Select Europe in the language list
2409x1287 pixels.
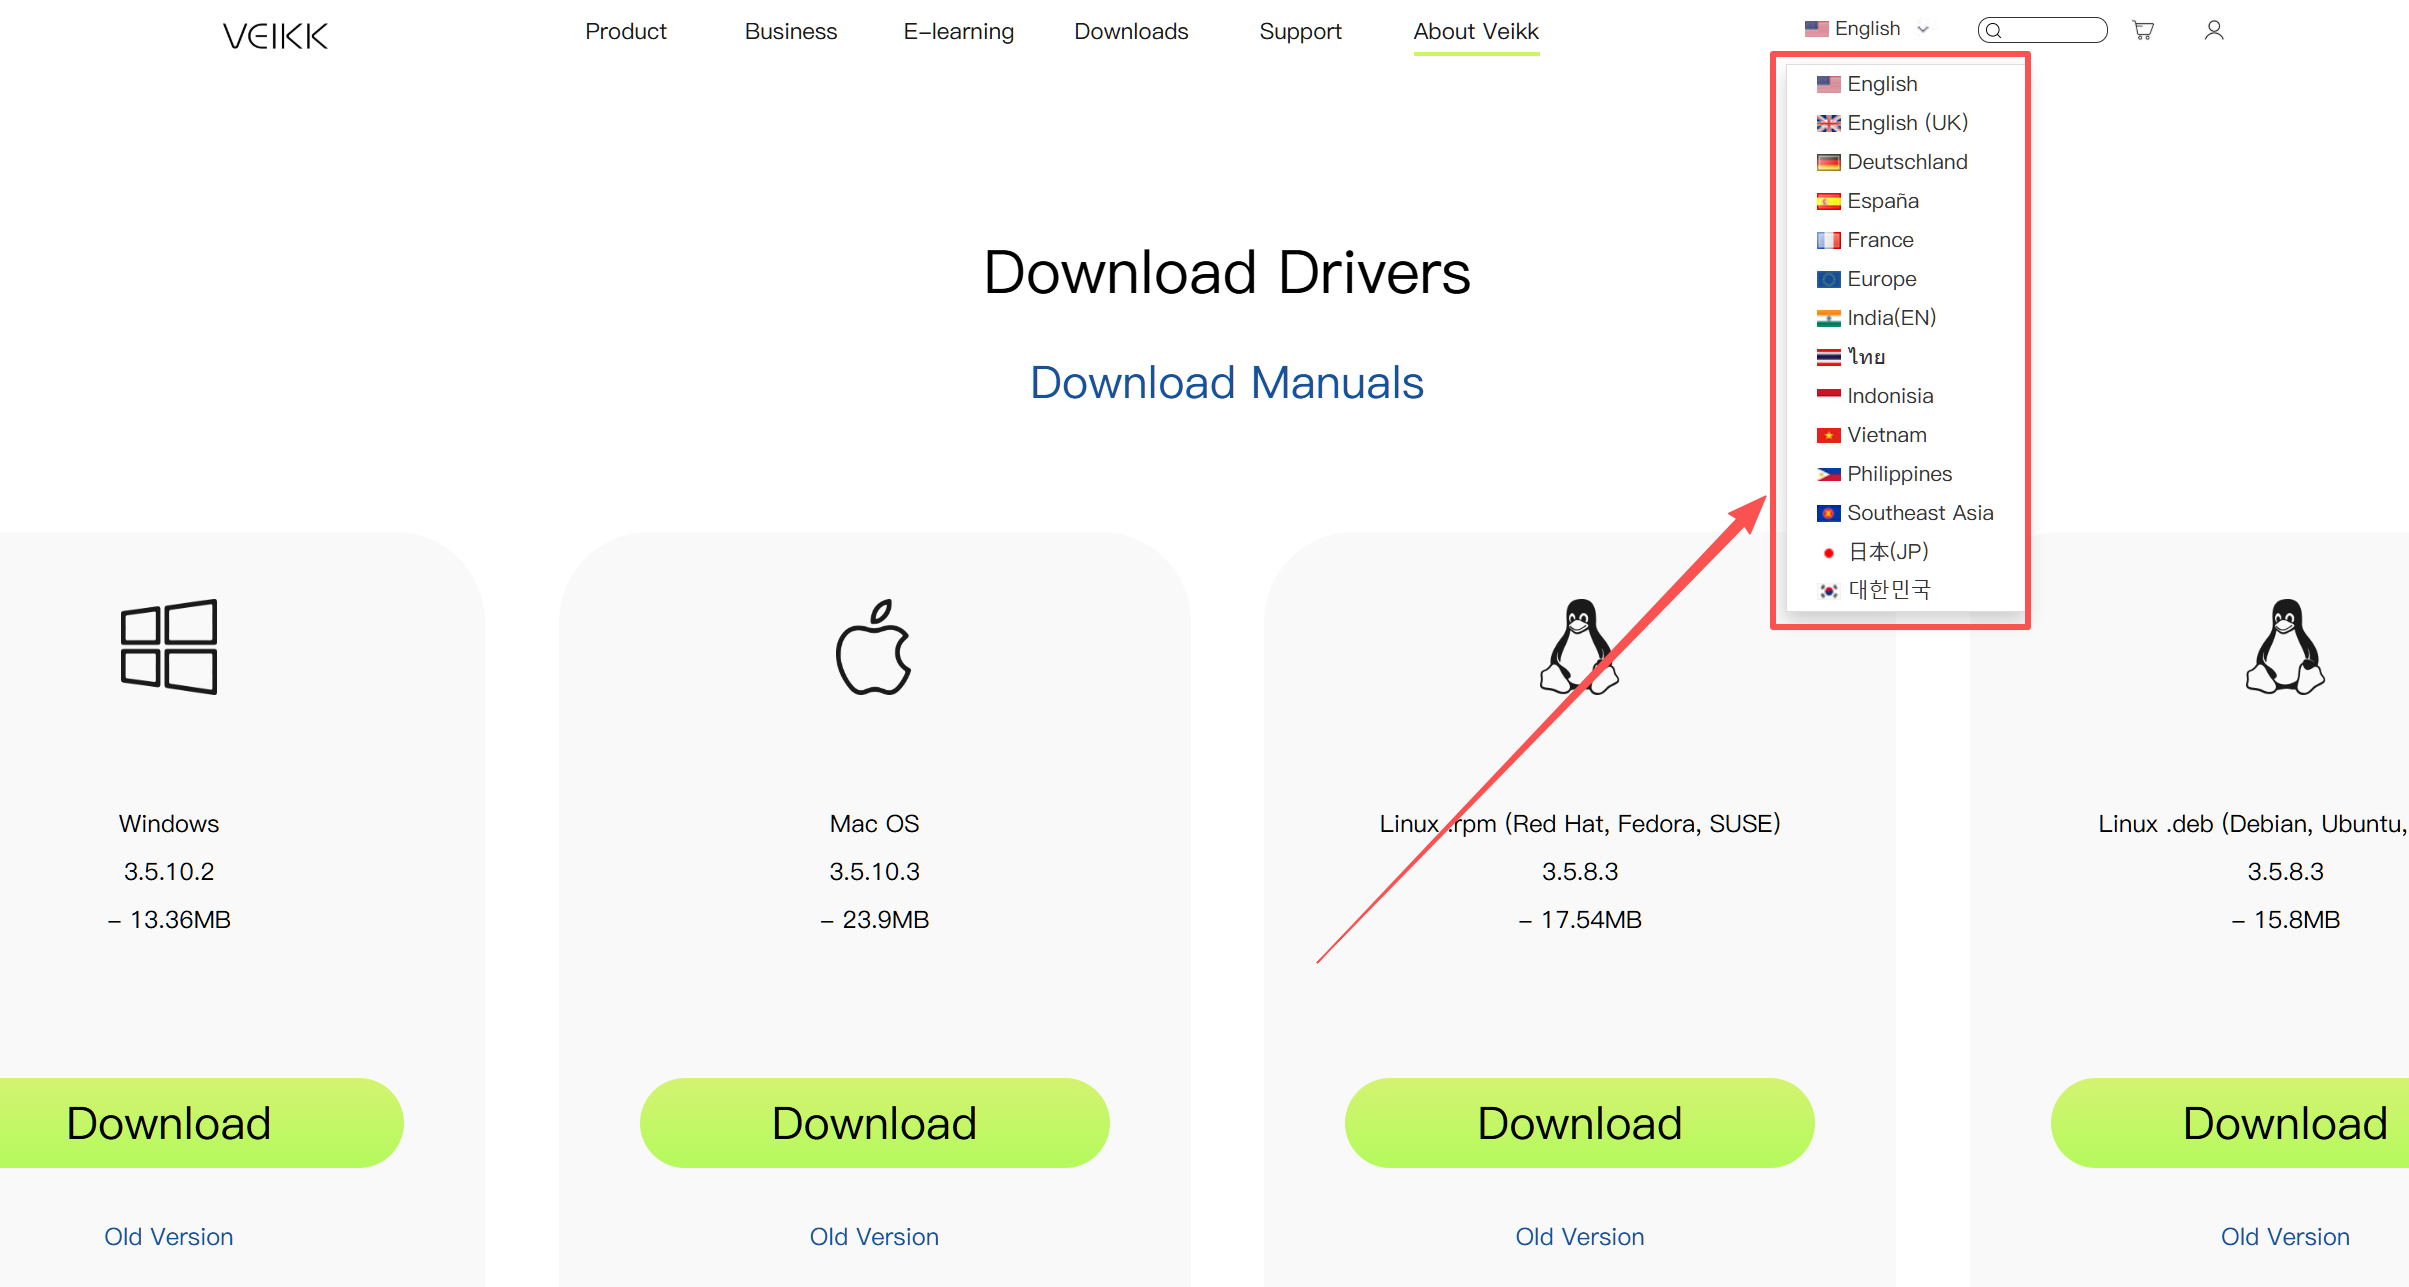(x=1882, y=279)
